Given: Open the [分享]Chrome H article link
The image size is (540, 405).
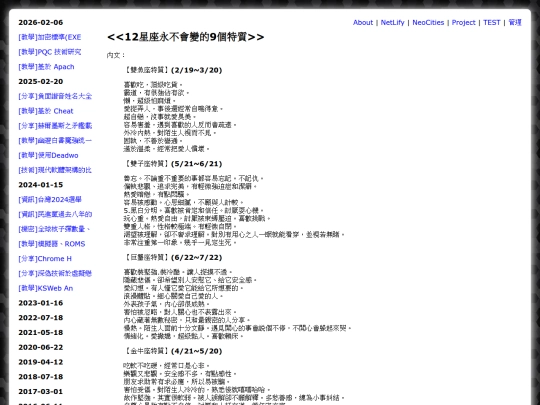Looking at the screenshot, I should tap(45, 259).
